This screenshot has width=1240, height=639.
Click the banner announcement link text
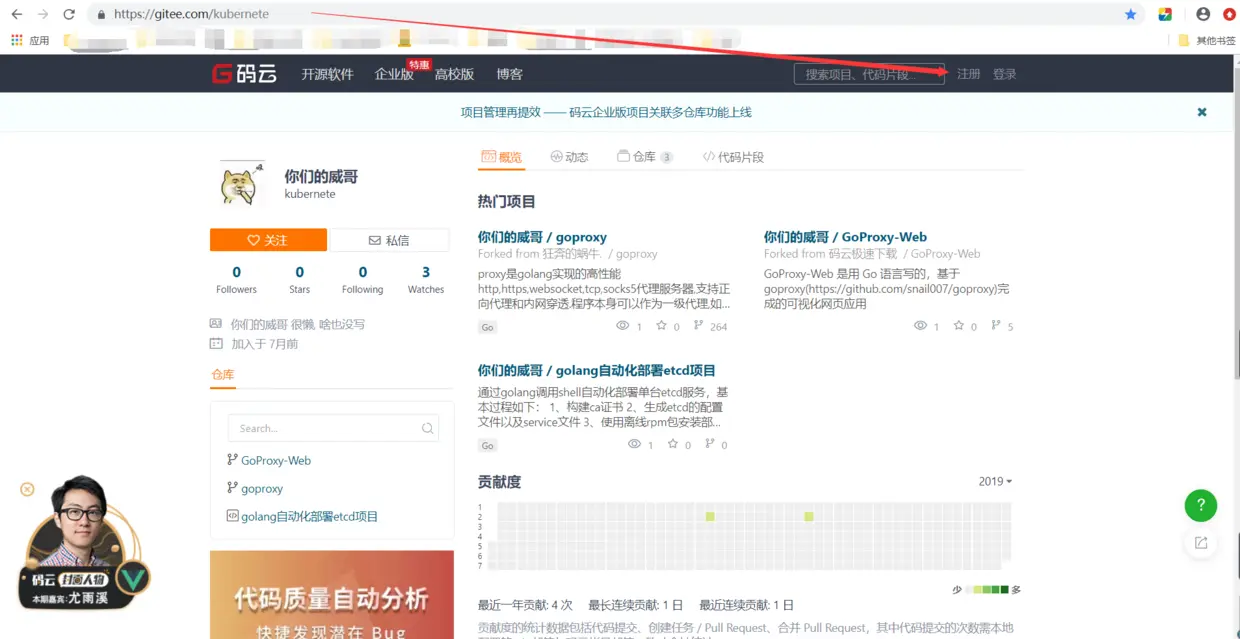(x=606, y=112)
